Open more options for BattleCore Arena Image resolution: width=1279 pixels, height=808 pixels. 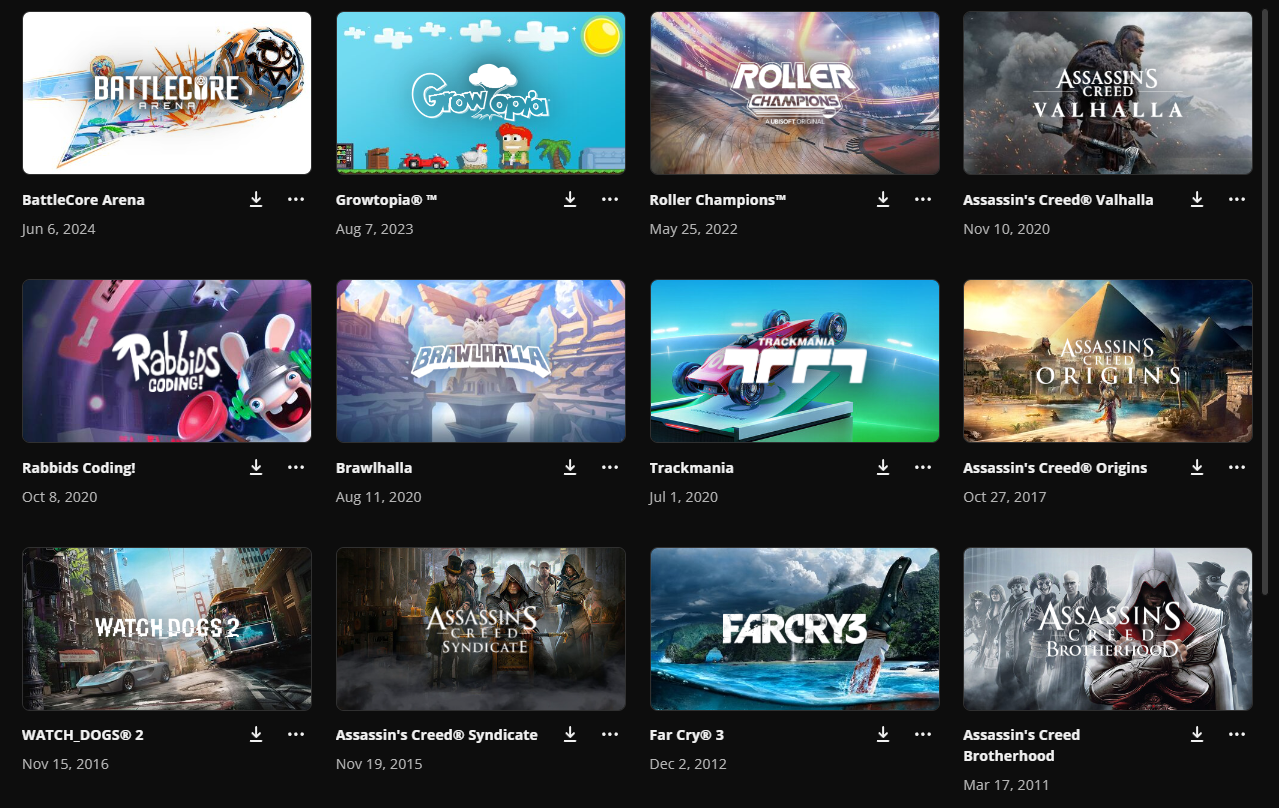click(296, 199)
